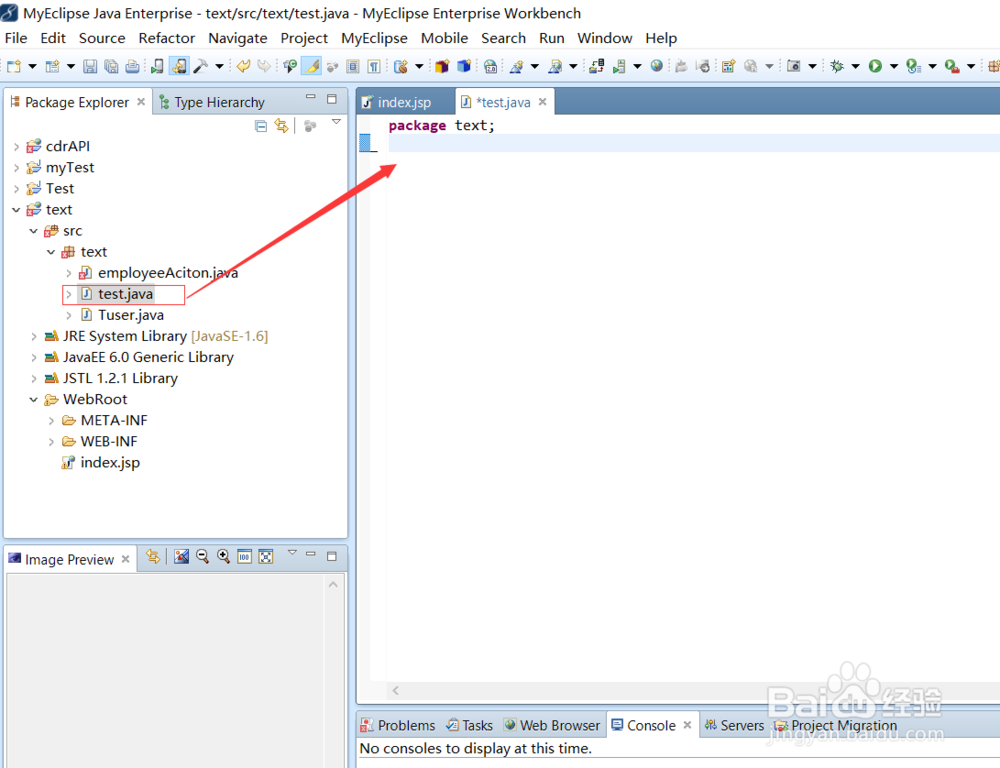Click the camera screenshot toolbar icon
This screenshot has width=1000, height=768.
click(793, 66)
